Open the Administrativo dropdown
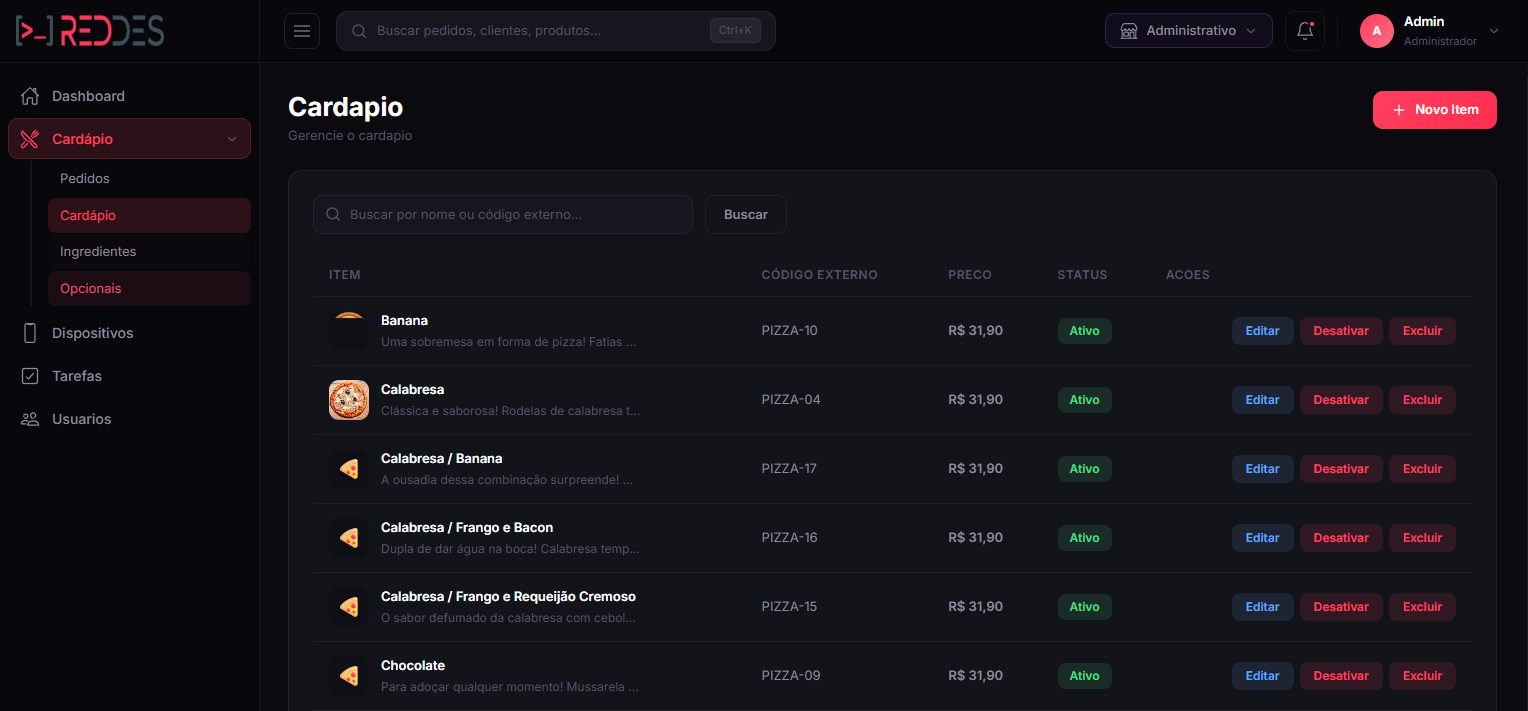The height and width of the screenshot is (711, 1528). (1188, 31)
